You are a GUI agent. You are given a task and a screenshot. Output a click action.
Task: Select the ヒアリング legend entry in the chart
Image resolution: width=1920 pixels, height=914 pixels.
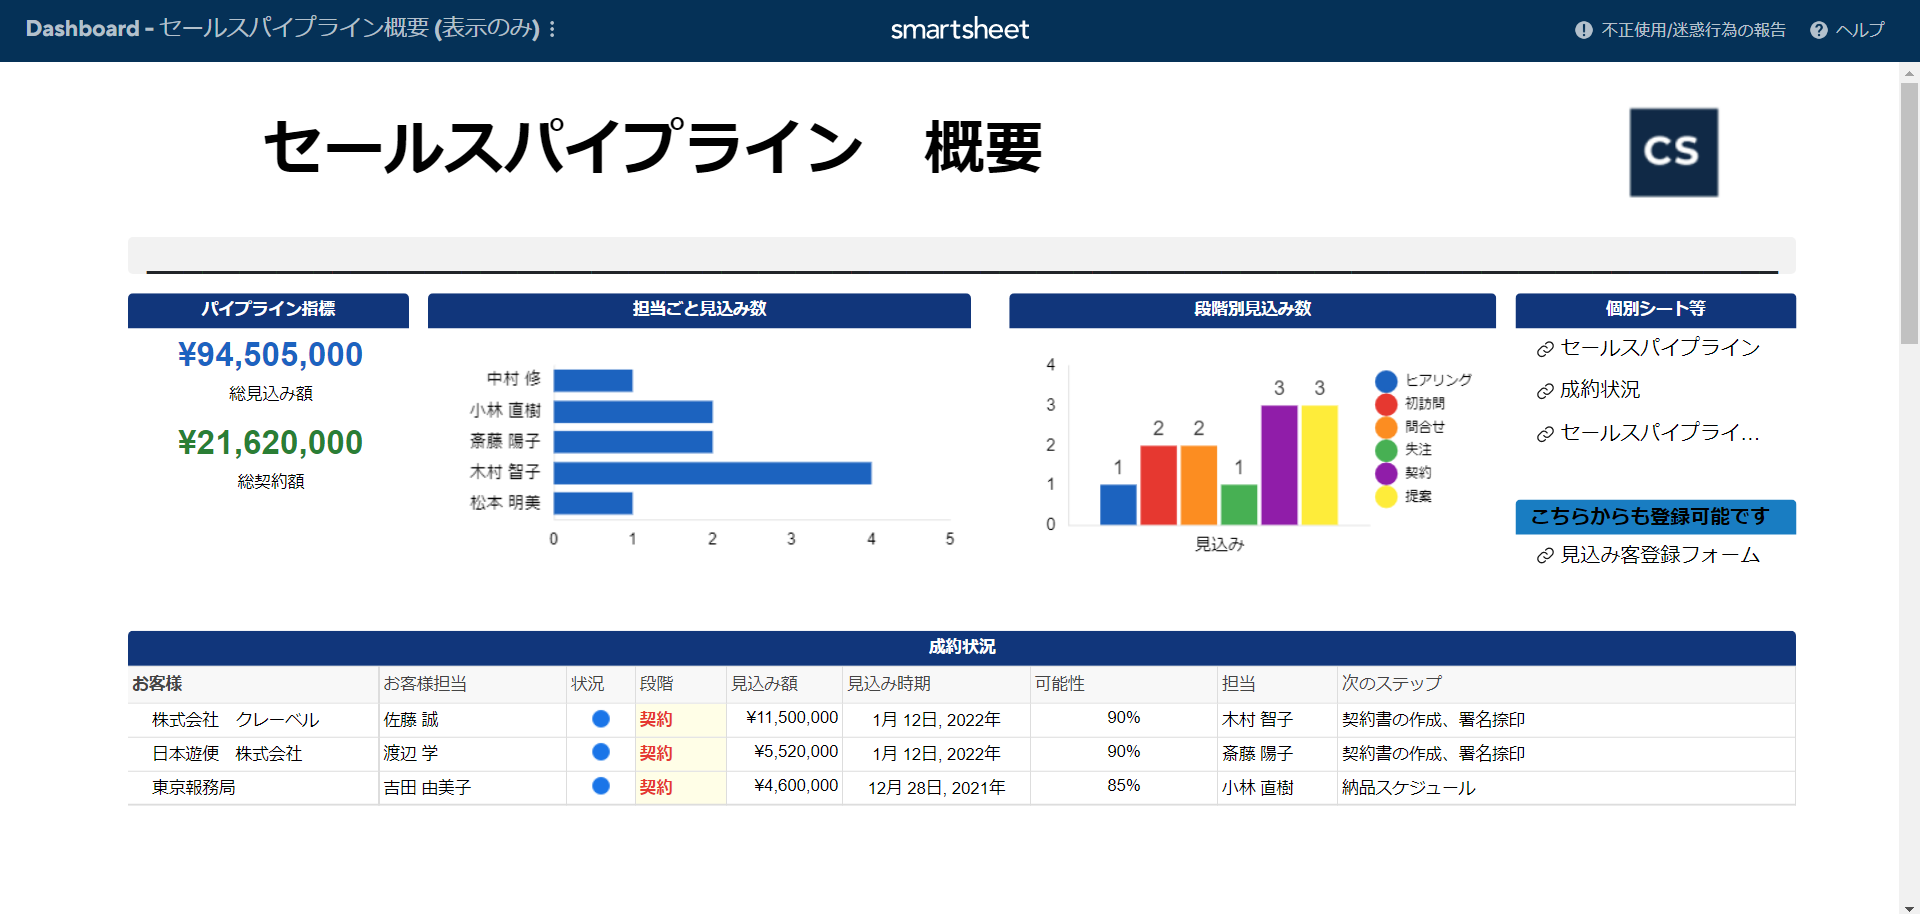[x=1424, y=381]
